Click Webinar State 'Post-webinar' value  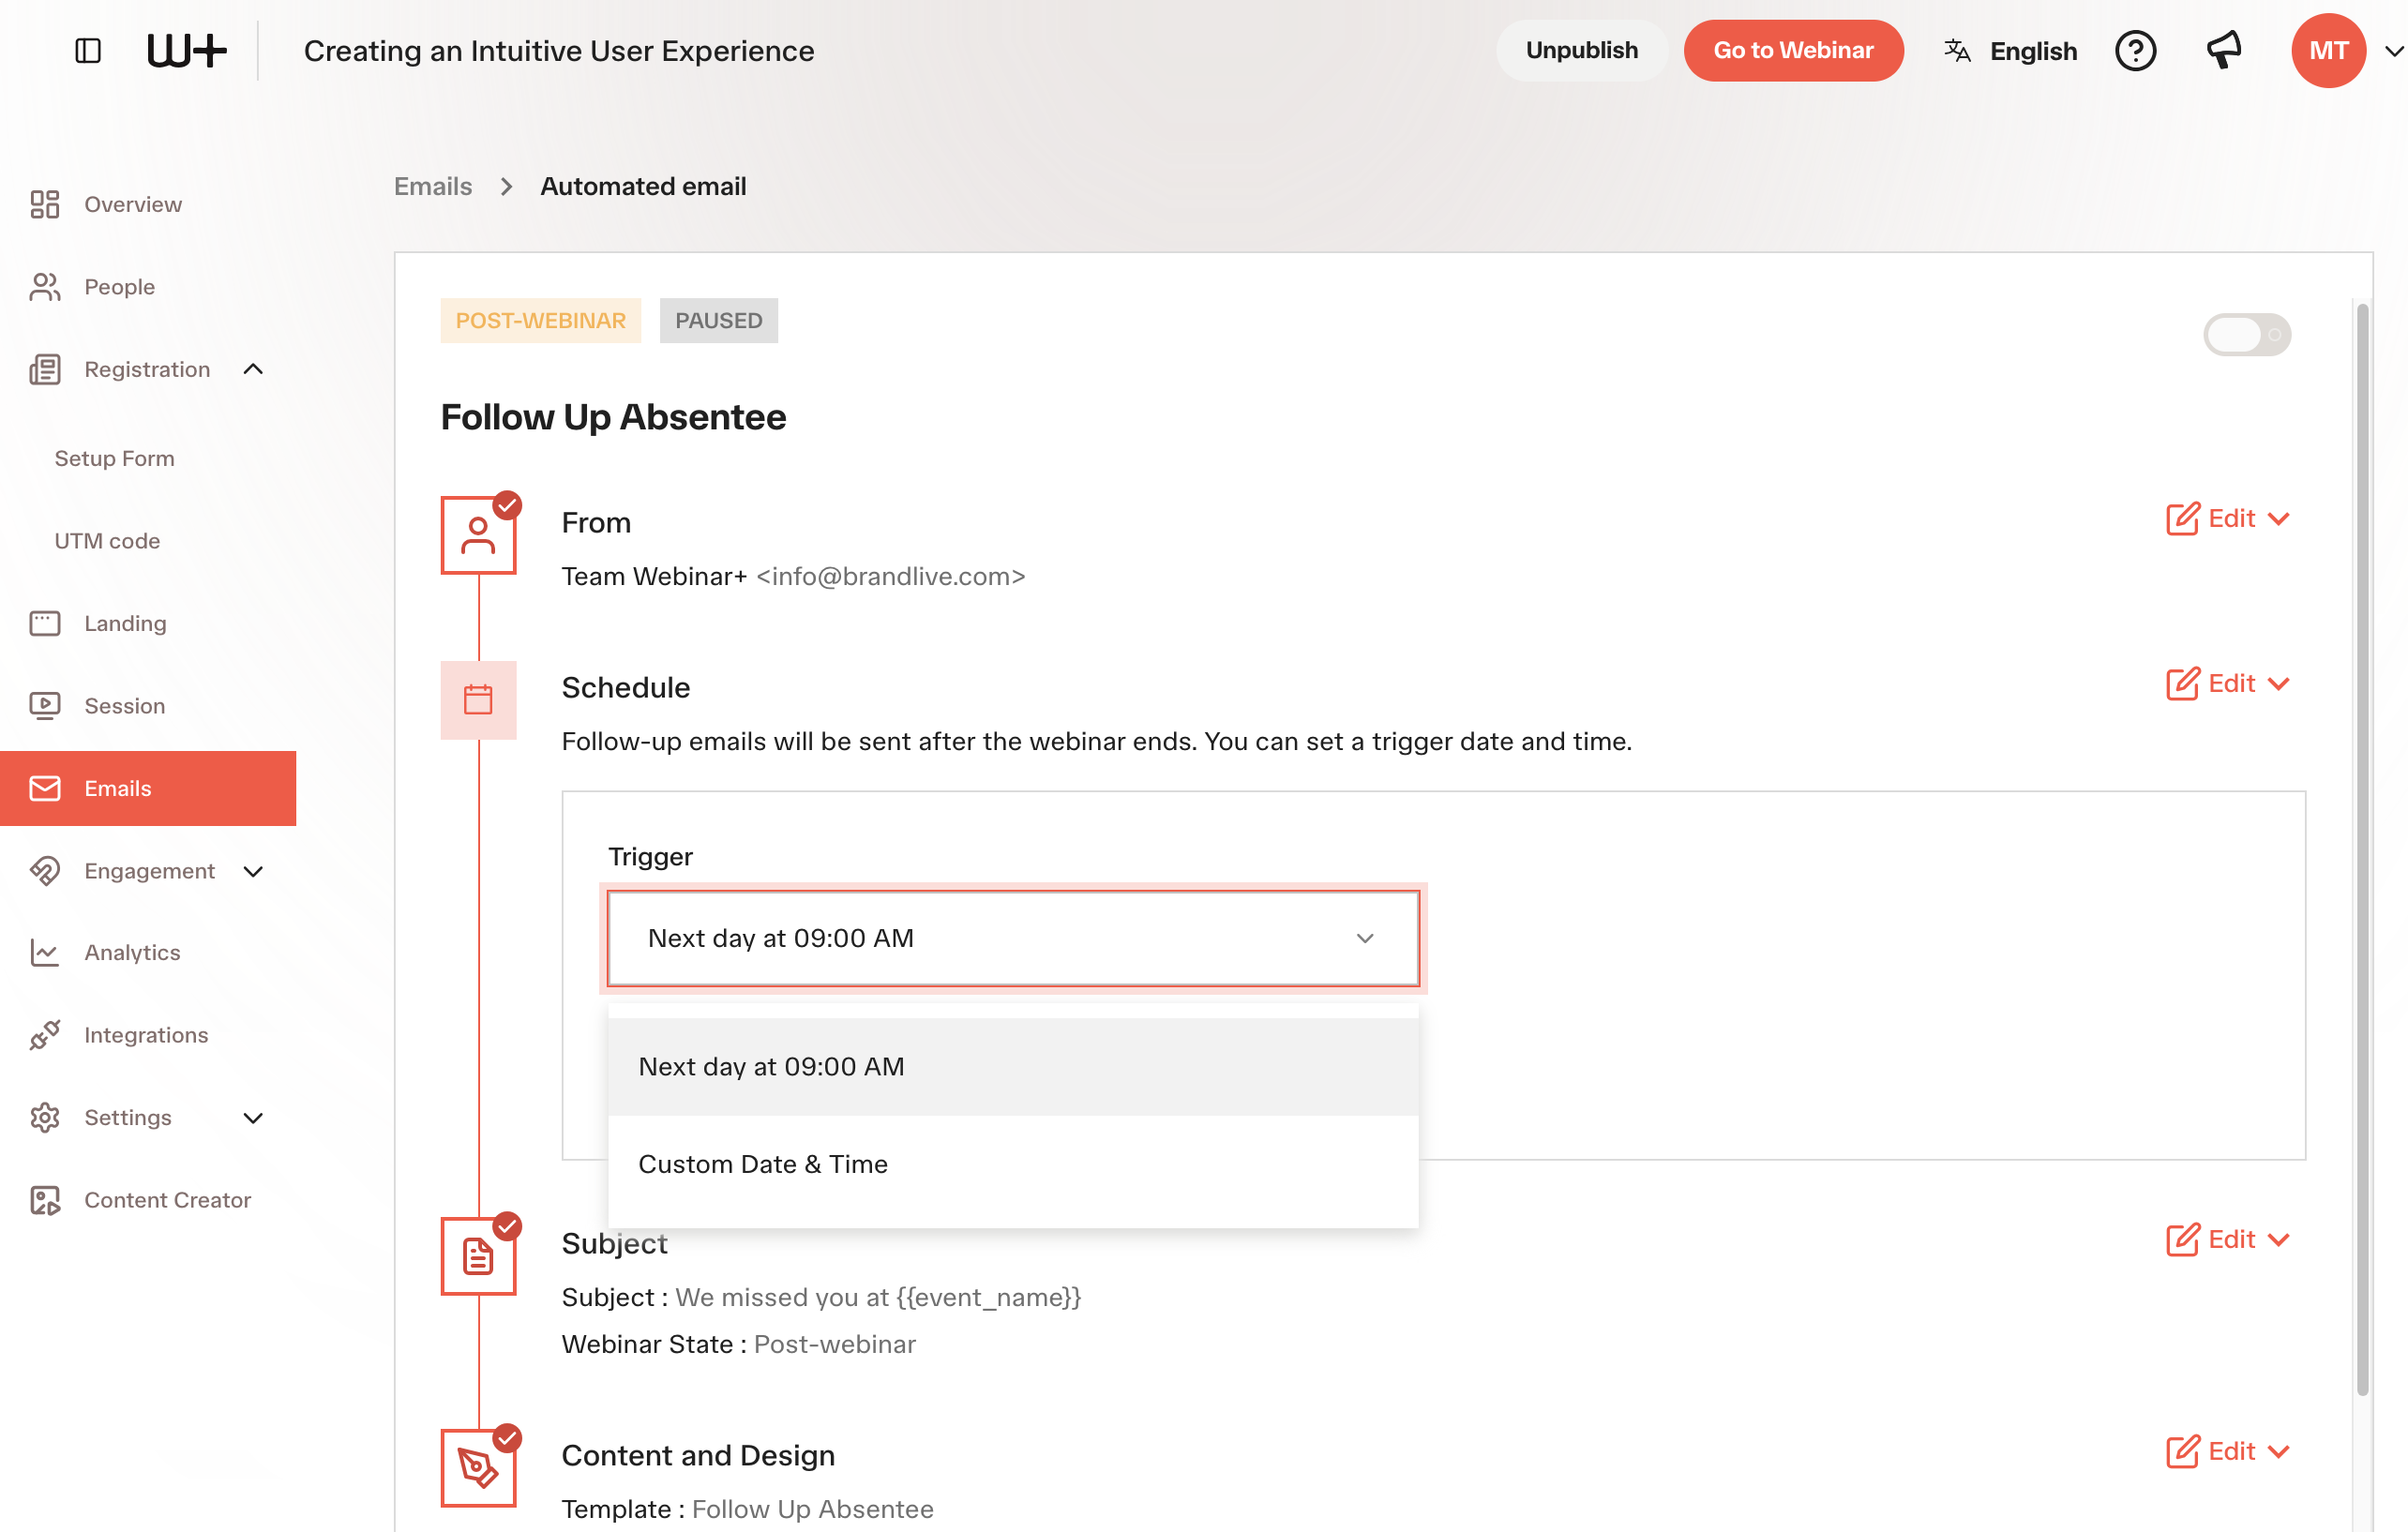click(x=835, y=1345)
